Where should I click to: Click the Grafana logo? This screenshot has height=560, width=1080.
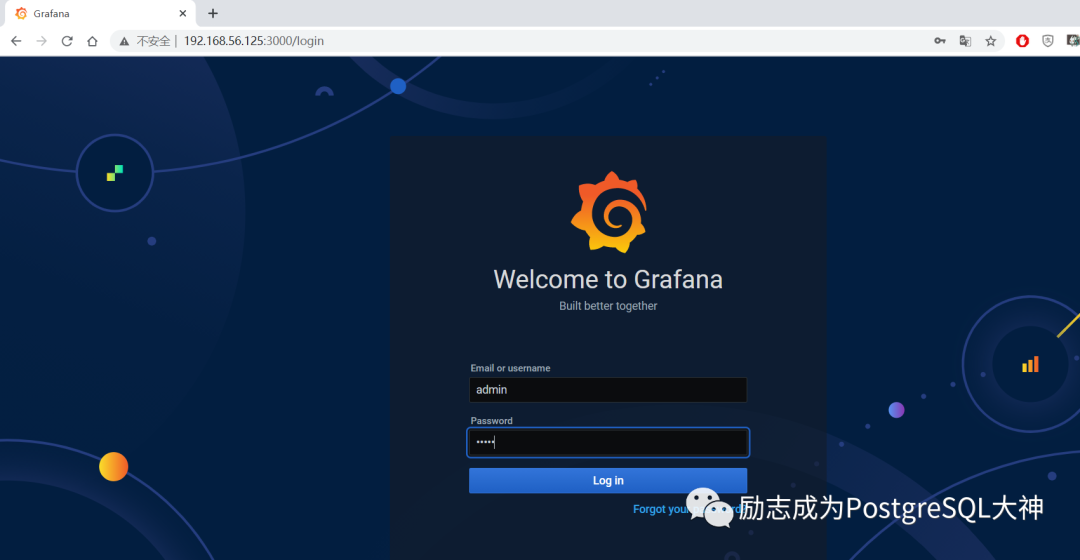click(x=609, y=212)
